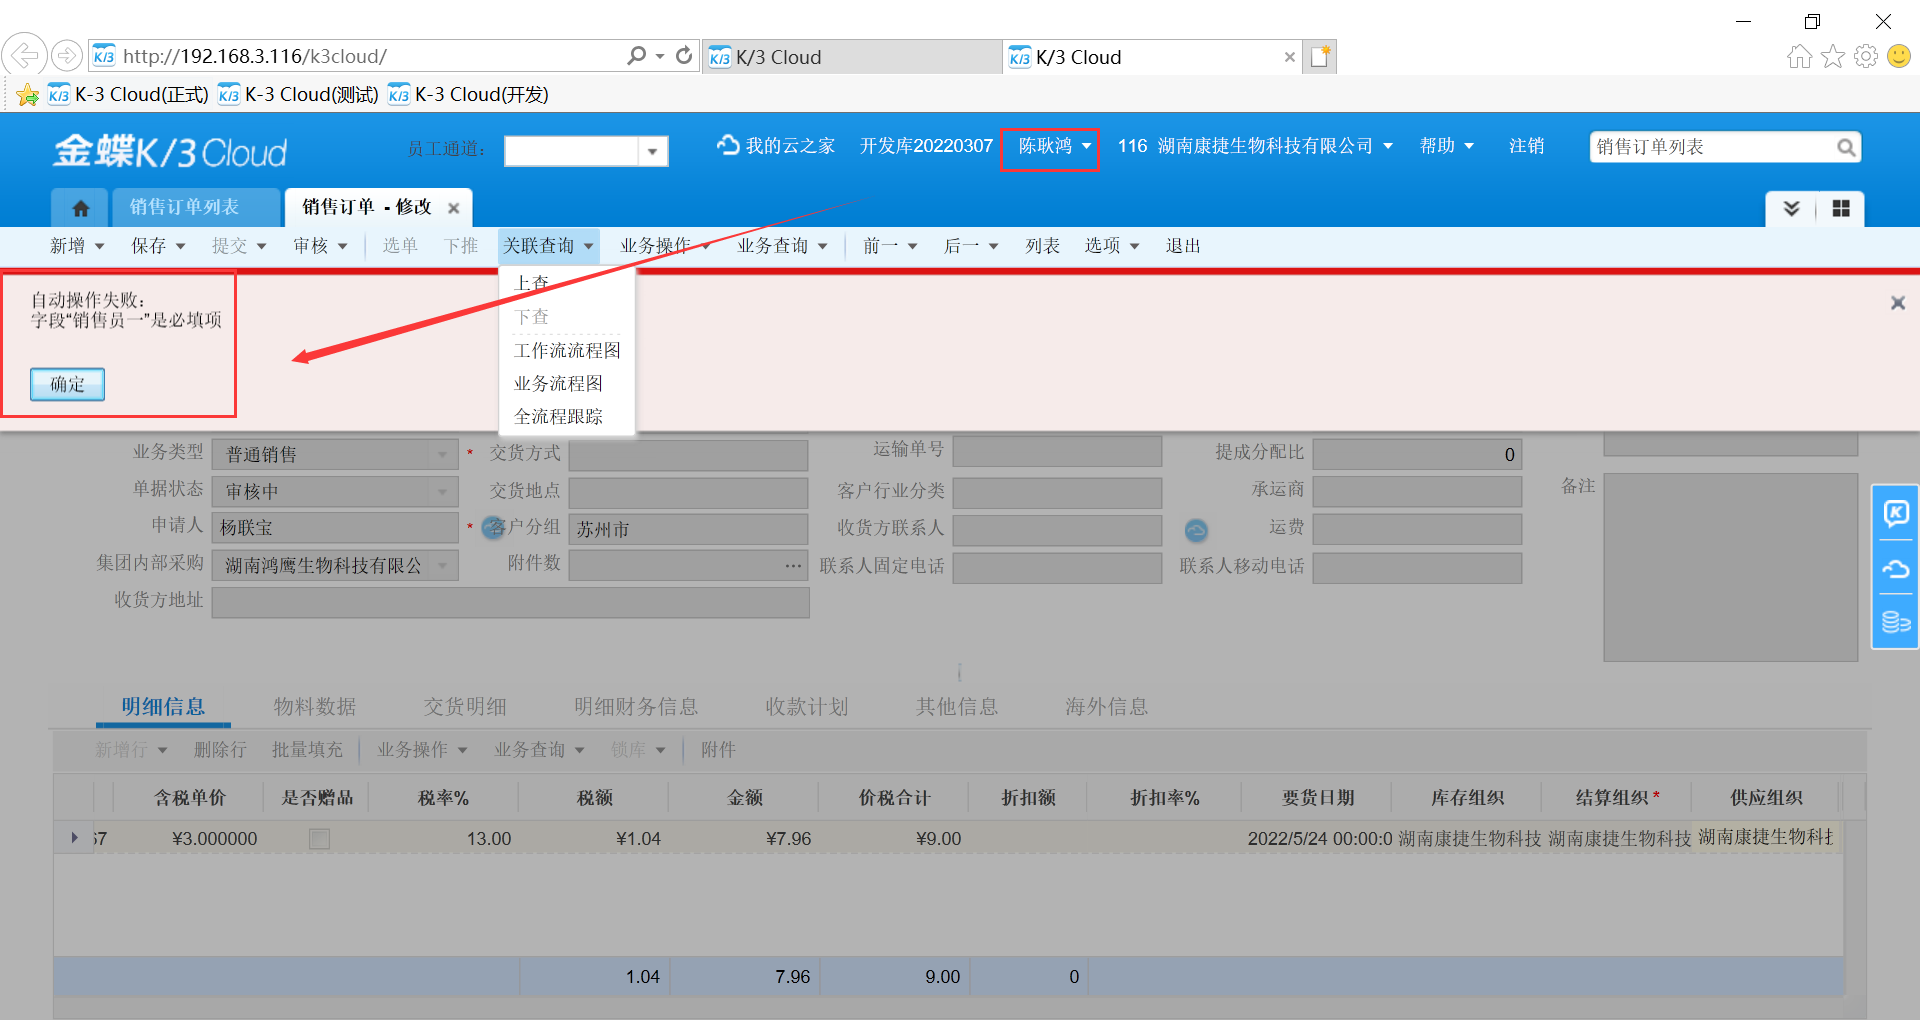Click the ellipsis in 附件数 field
Screen dimensions: 1920x1020
pos(793,566)
